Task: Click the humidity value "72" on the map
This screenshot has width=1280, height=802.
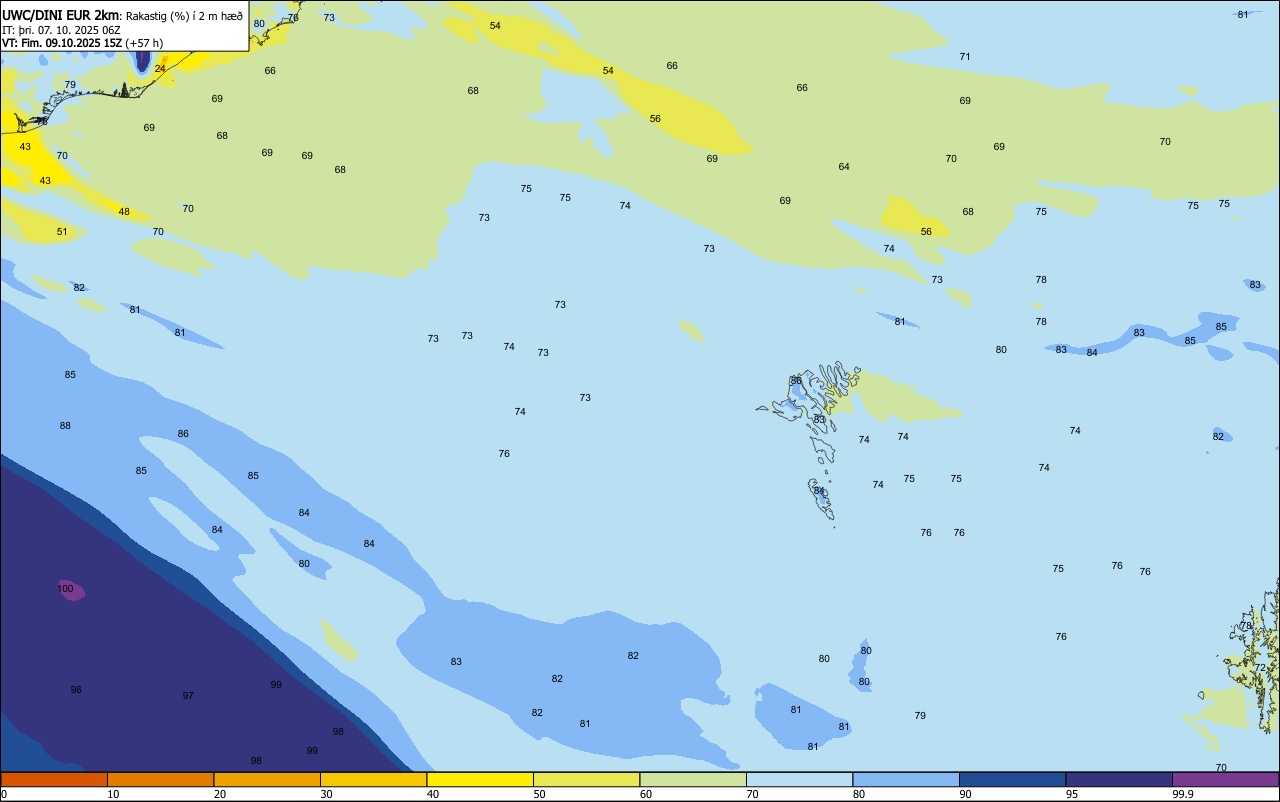Action: [1260, 668]
